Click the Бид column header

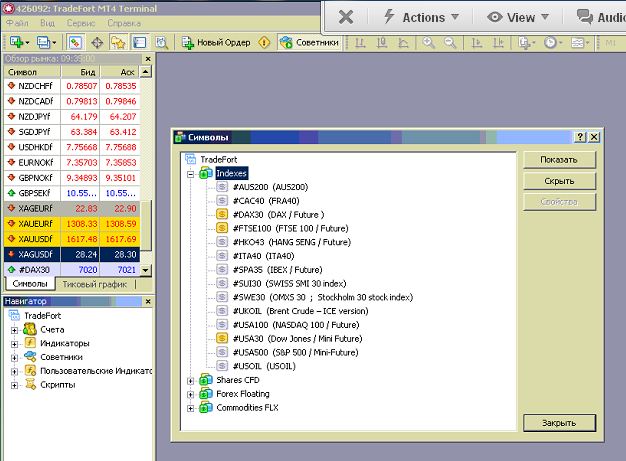point(80,72)
